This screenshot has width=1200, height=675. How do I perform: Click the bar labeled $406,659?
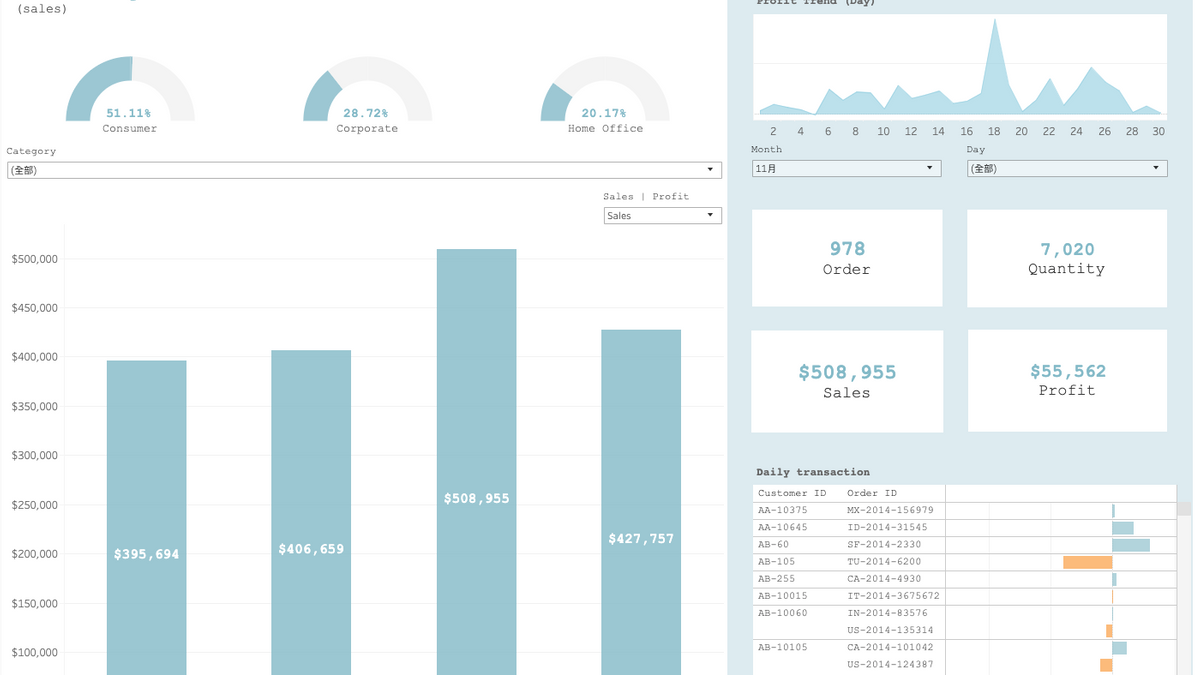coord(311,512)
